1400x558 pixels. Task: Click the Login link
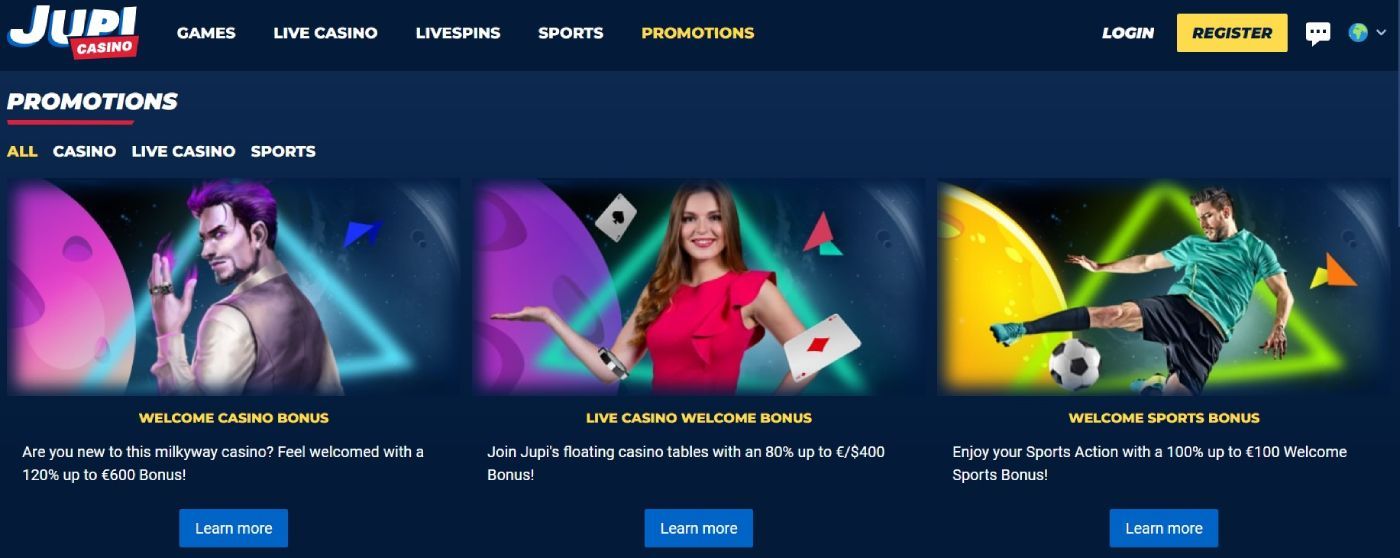click(x=1128, y=33)
